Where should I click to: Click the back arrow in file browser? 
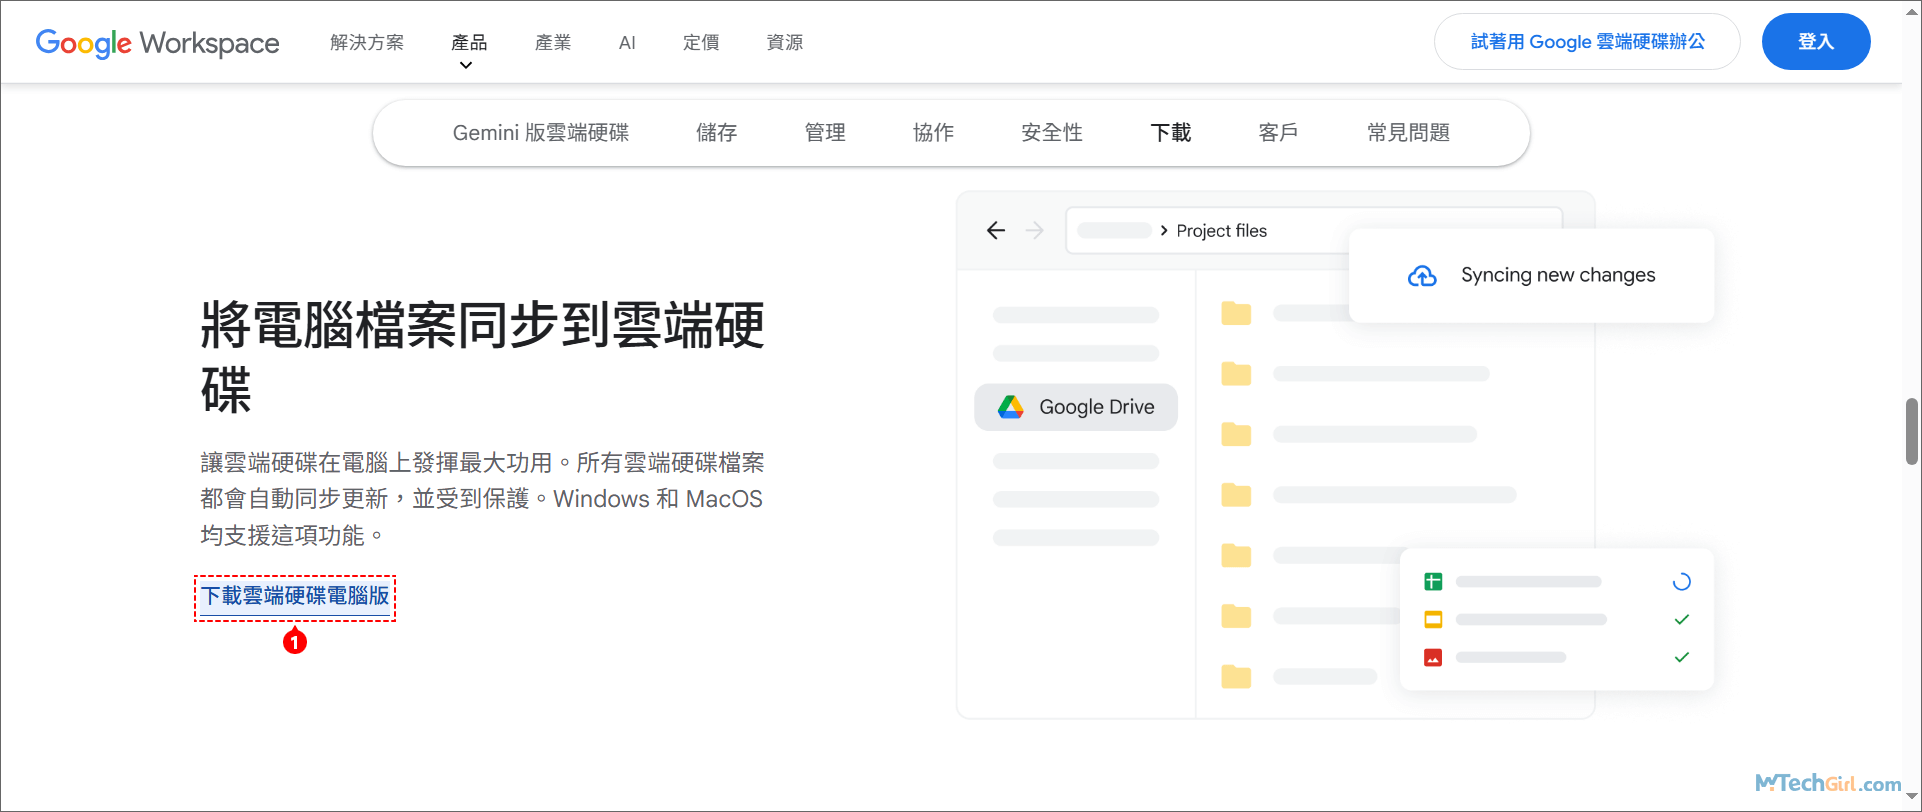click(996, 231)
